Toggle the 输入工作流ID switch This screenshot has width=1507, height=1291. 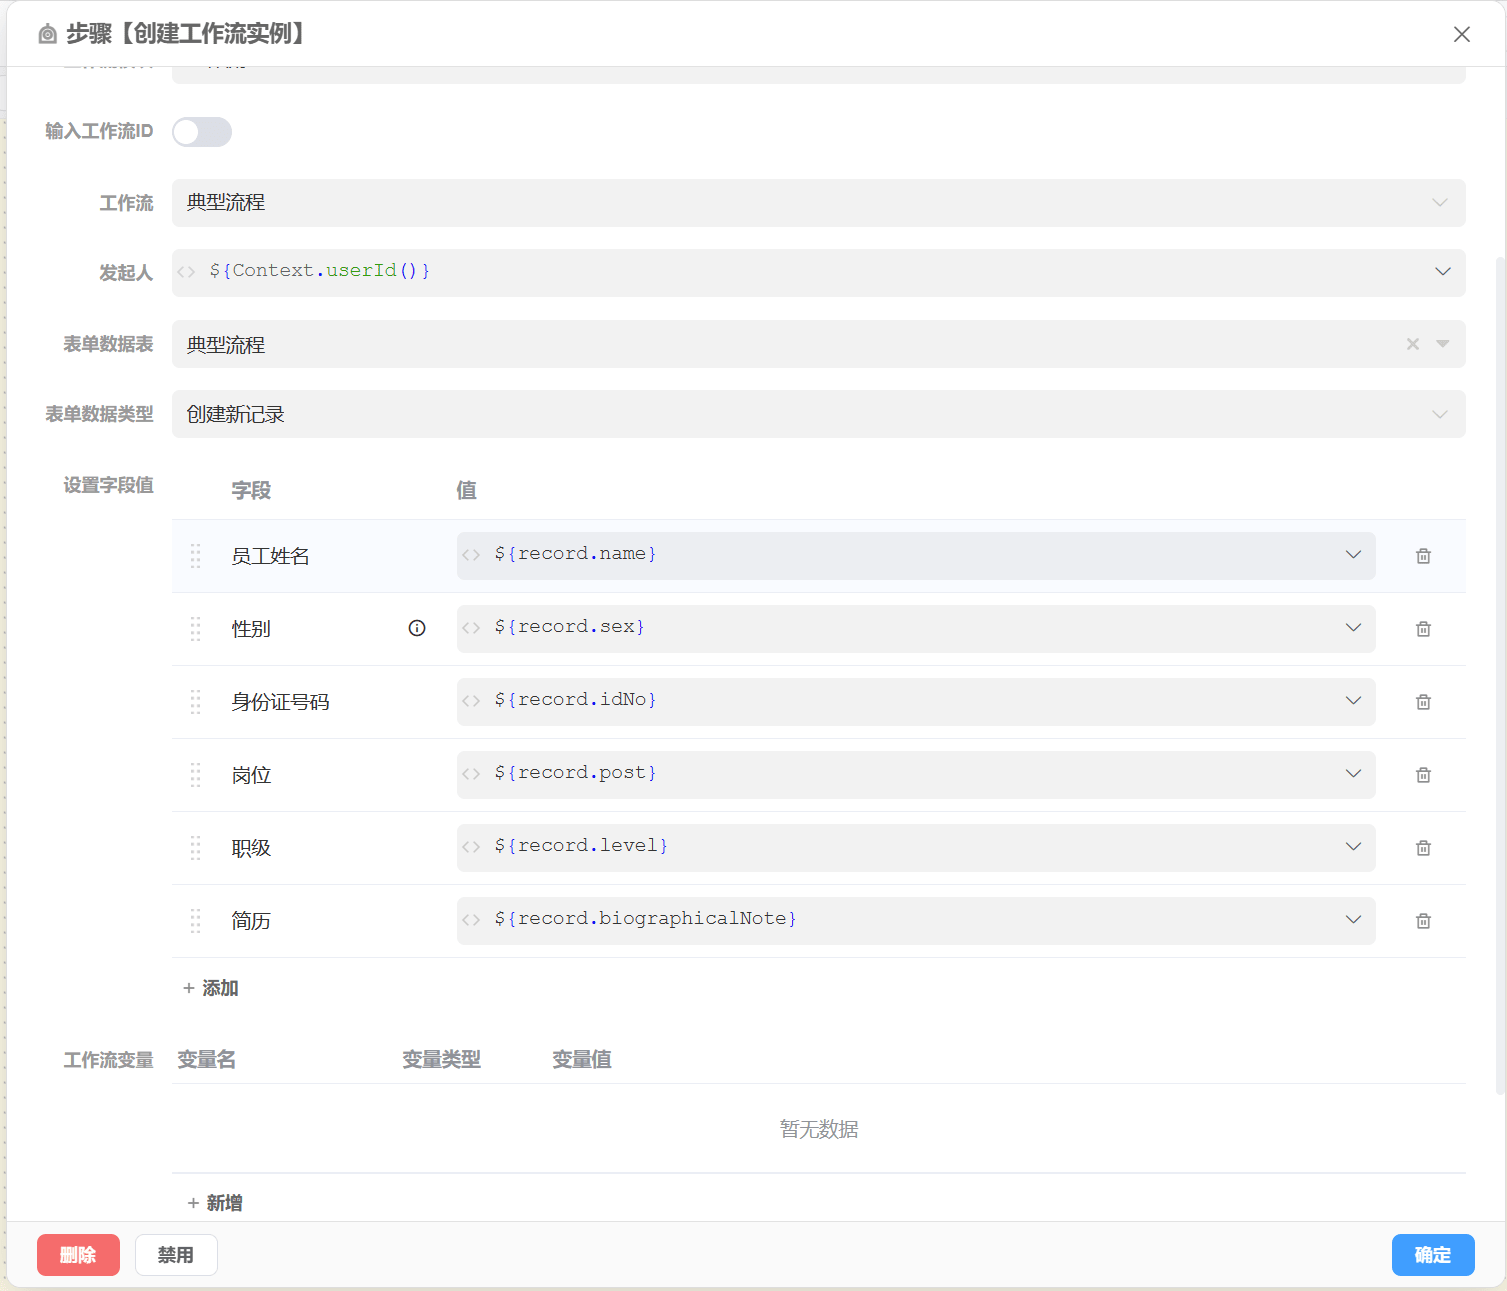[202, 132]
